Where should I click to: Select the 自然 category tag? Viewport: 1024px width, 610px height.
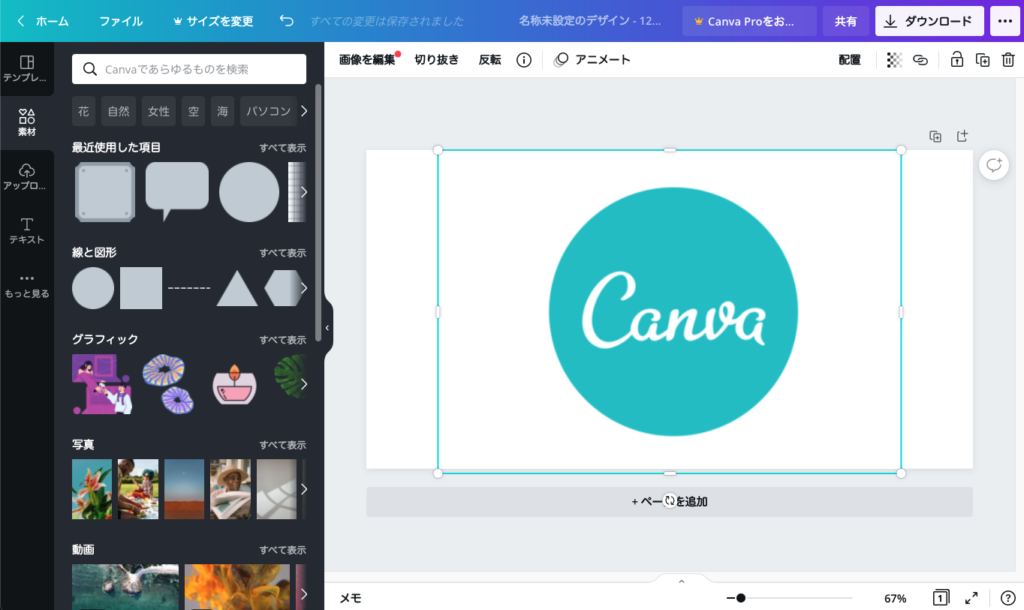[x=119, y=111]
